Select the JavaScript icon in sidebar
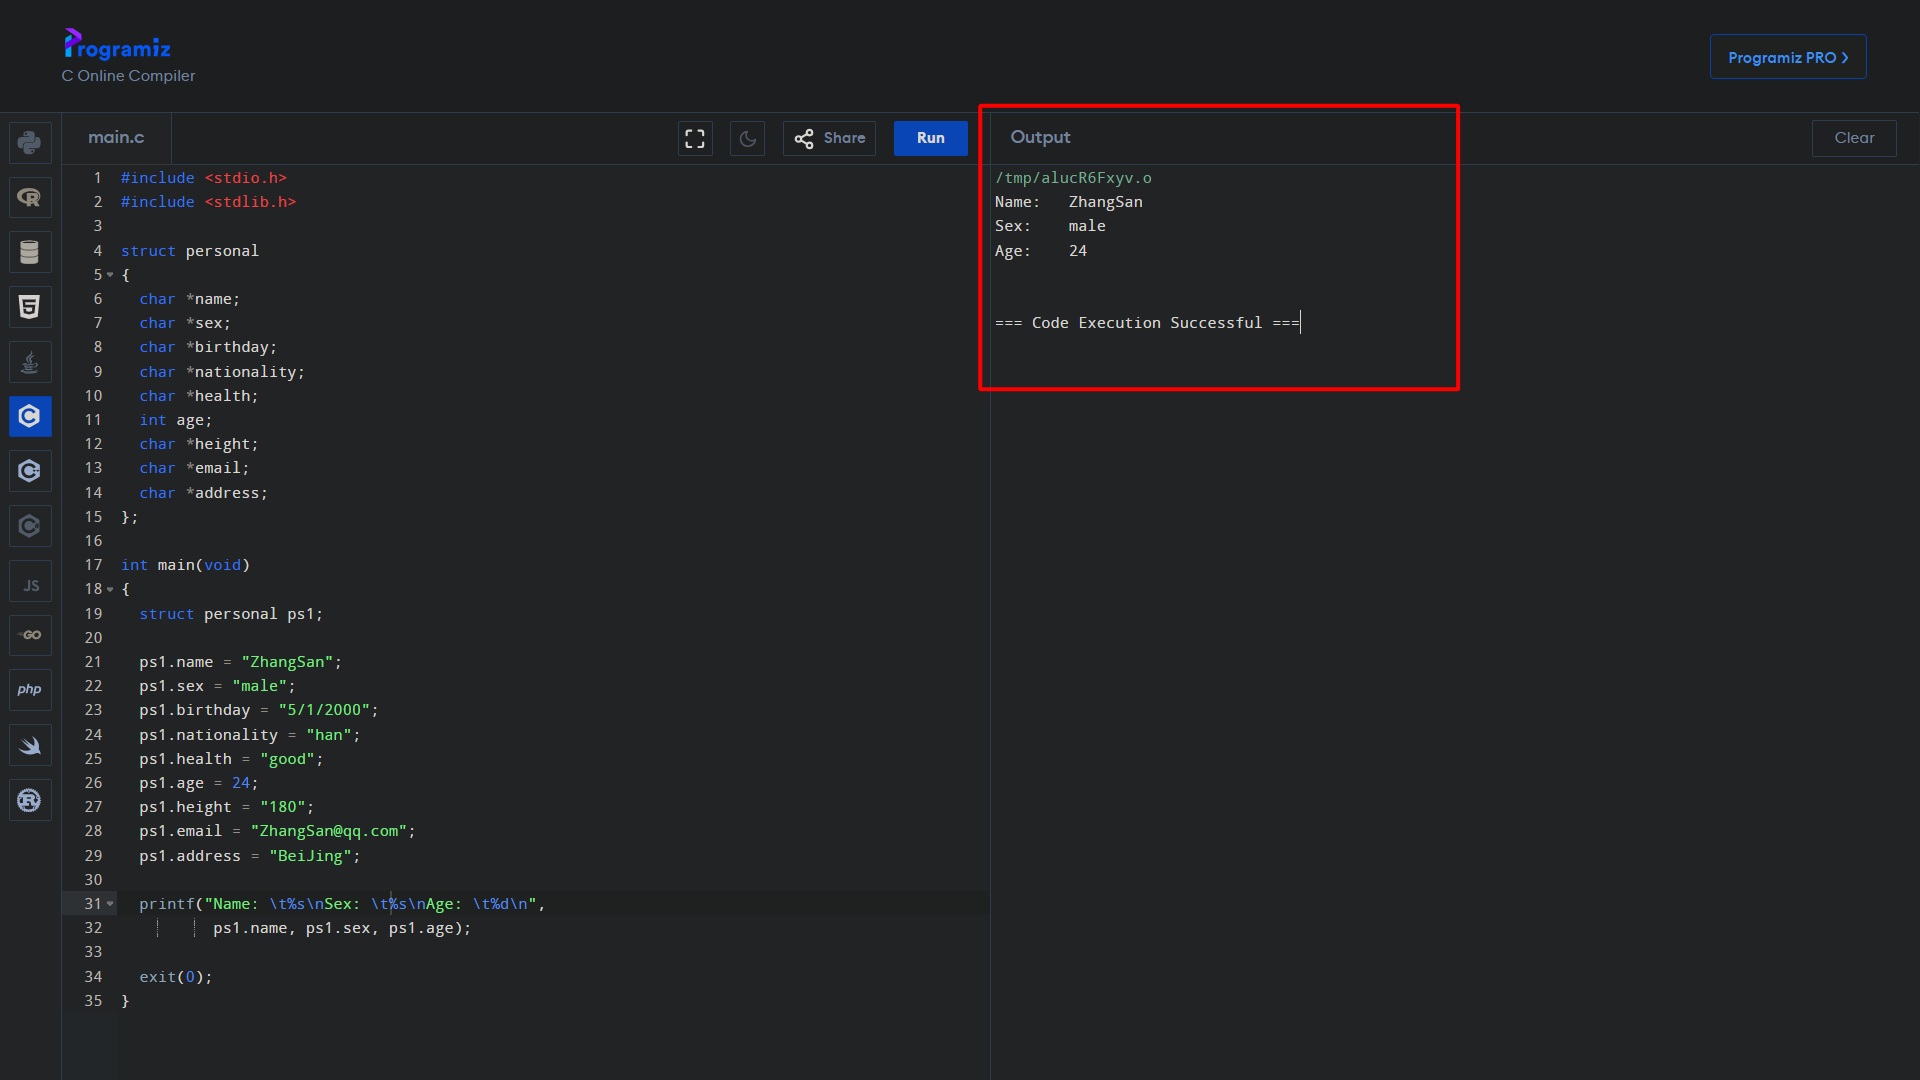This screenshot has width=1920, height=1080. (29, 584)
